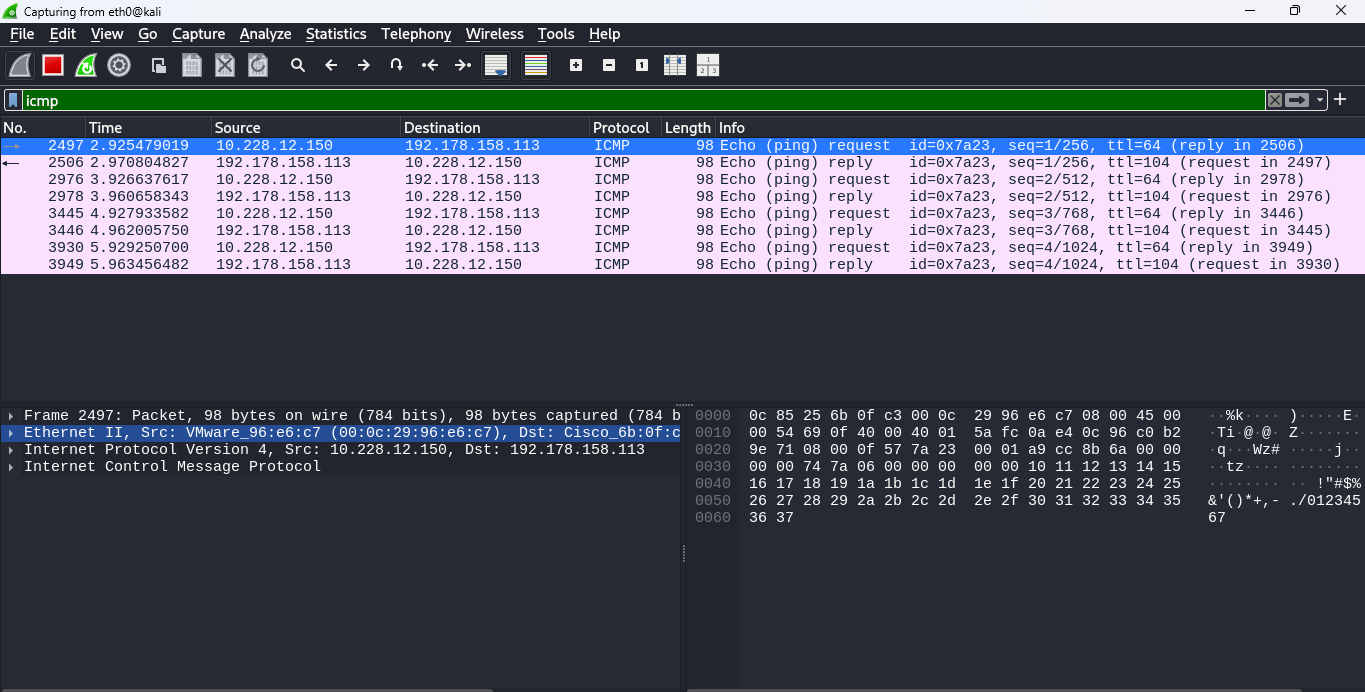Sort packets by the Time column header
The image size is (1365, 692).
pos(148,128)
